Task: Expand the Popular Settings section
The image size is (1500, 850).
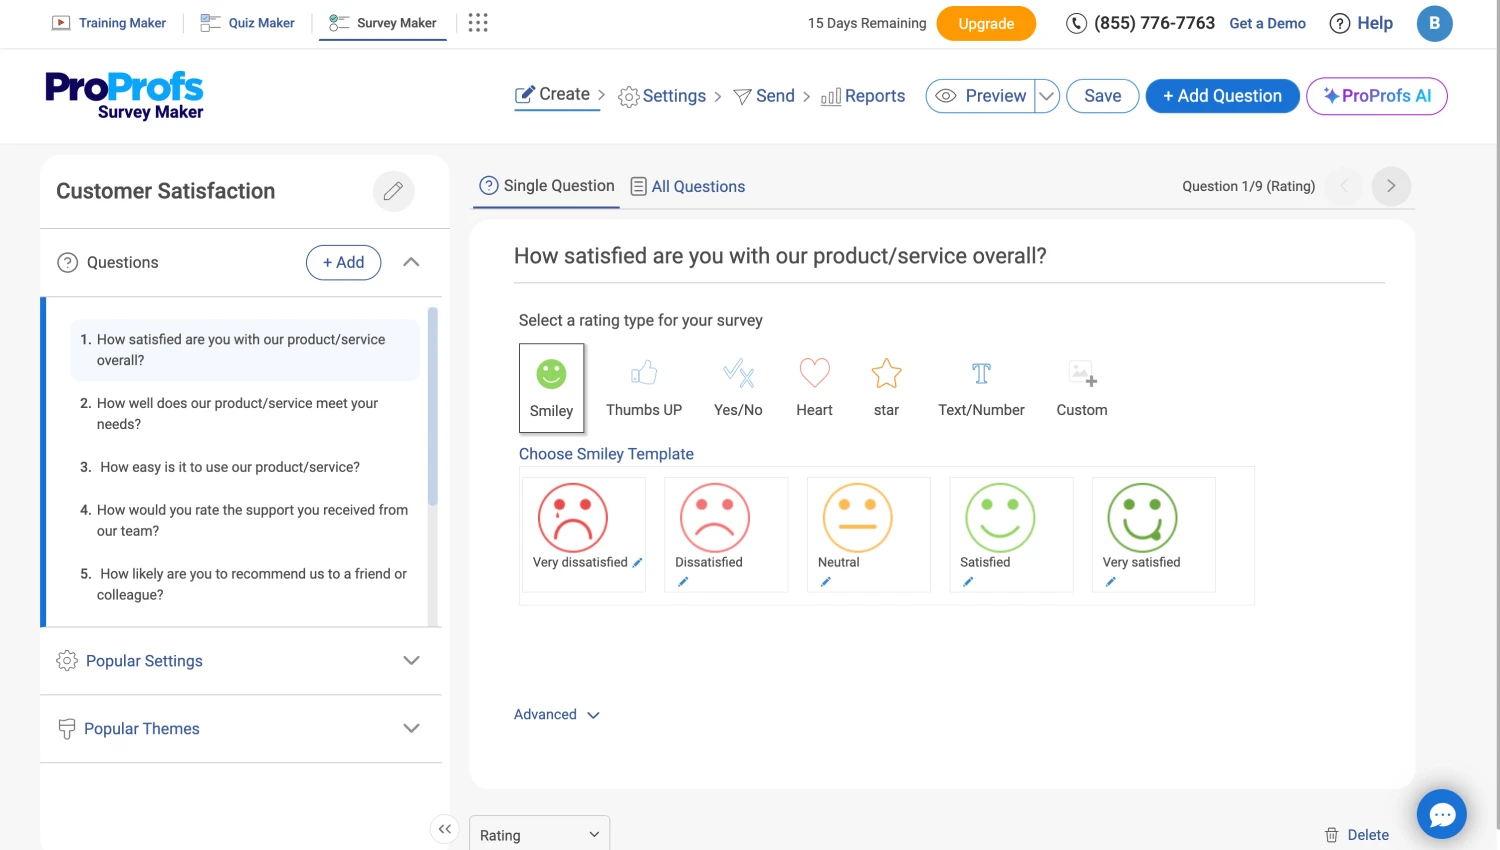Action: pyautogui.click(x=240, y=661)
